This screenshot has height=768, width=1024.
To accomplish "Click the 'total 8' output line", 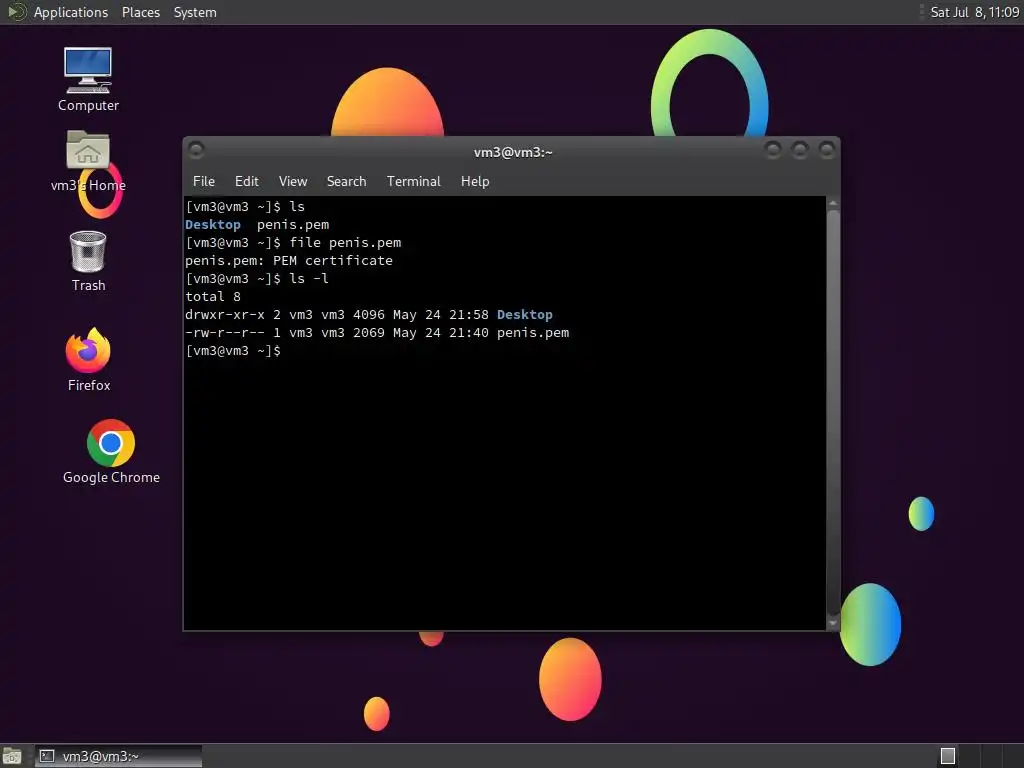I will tap(213, 296).
